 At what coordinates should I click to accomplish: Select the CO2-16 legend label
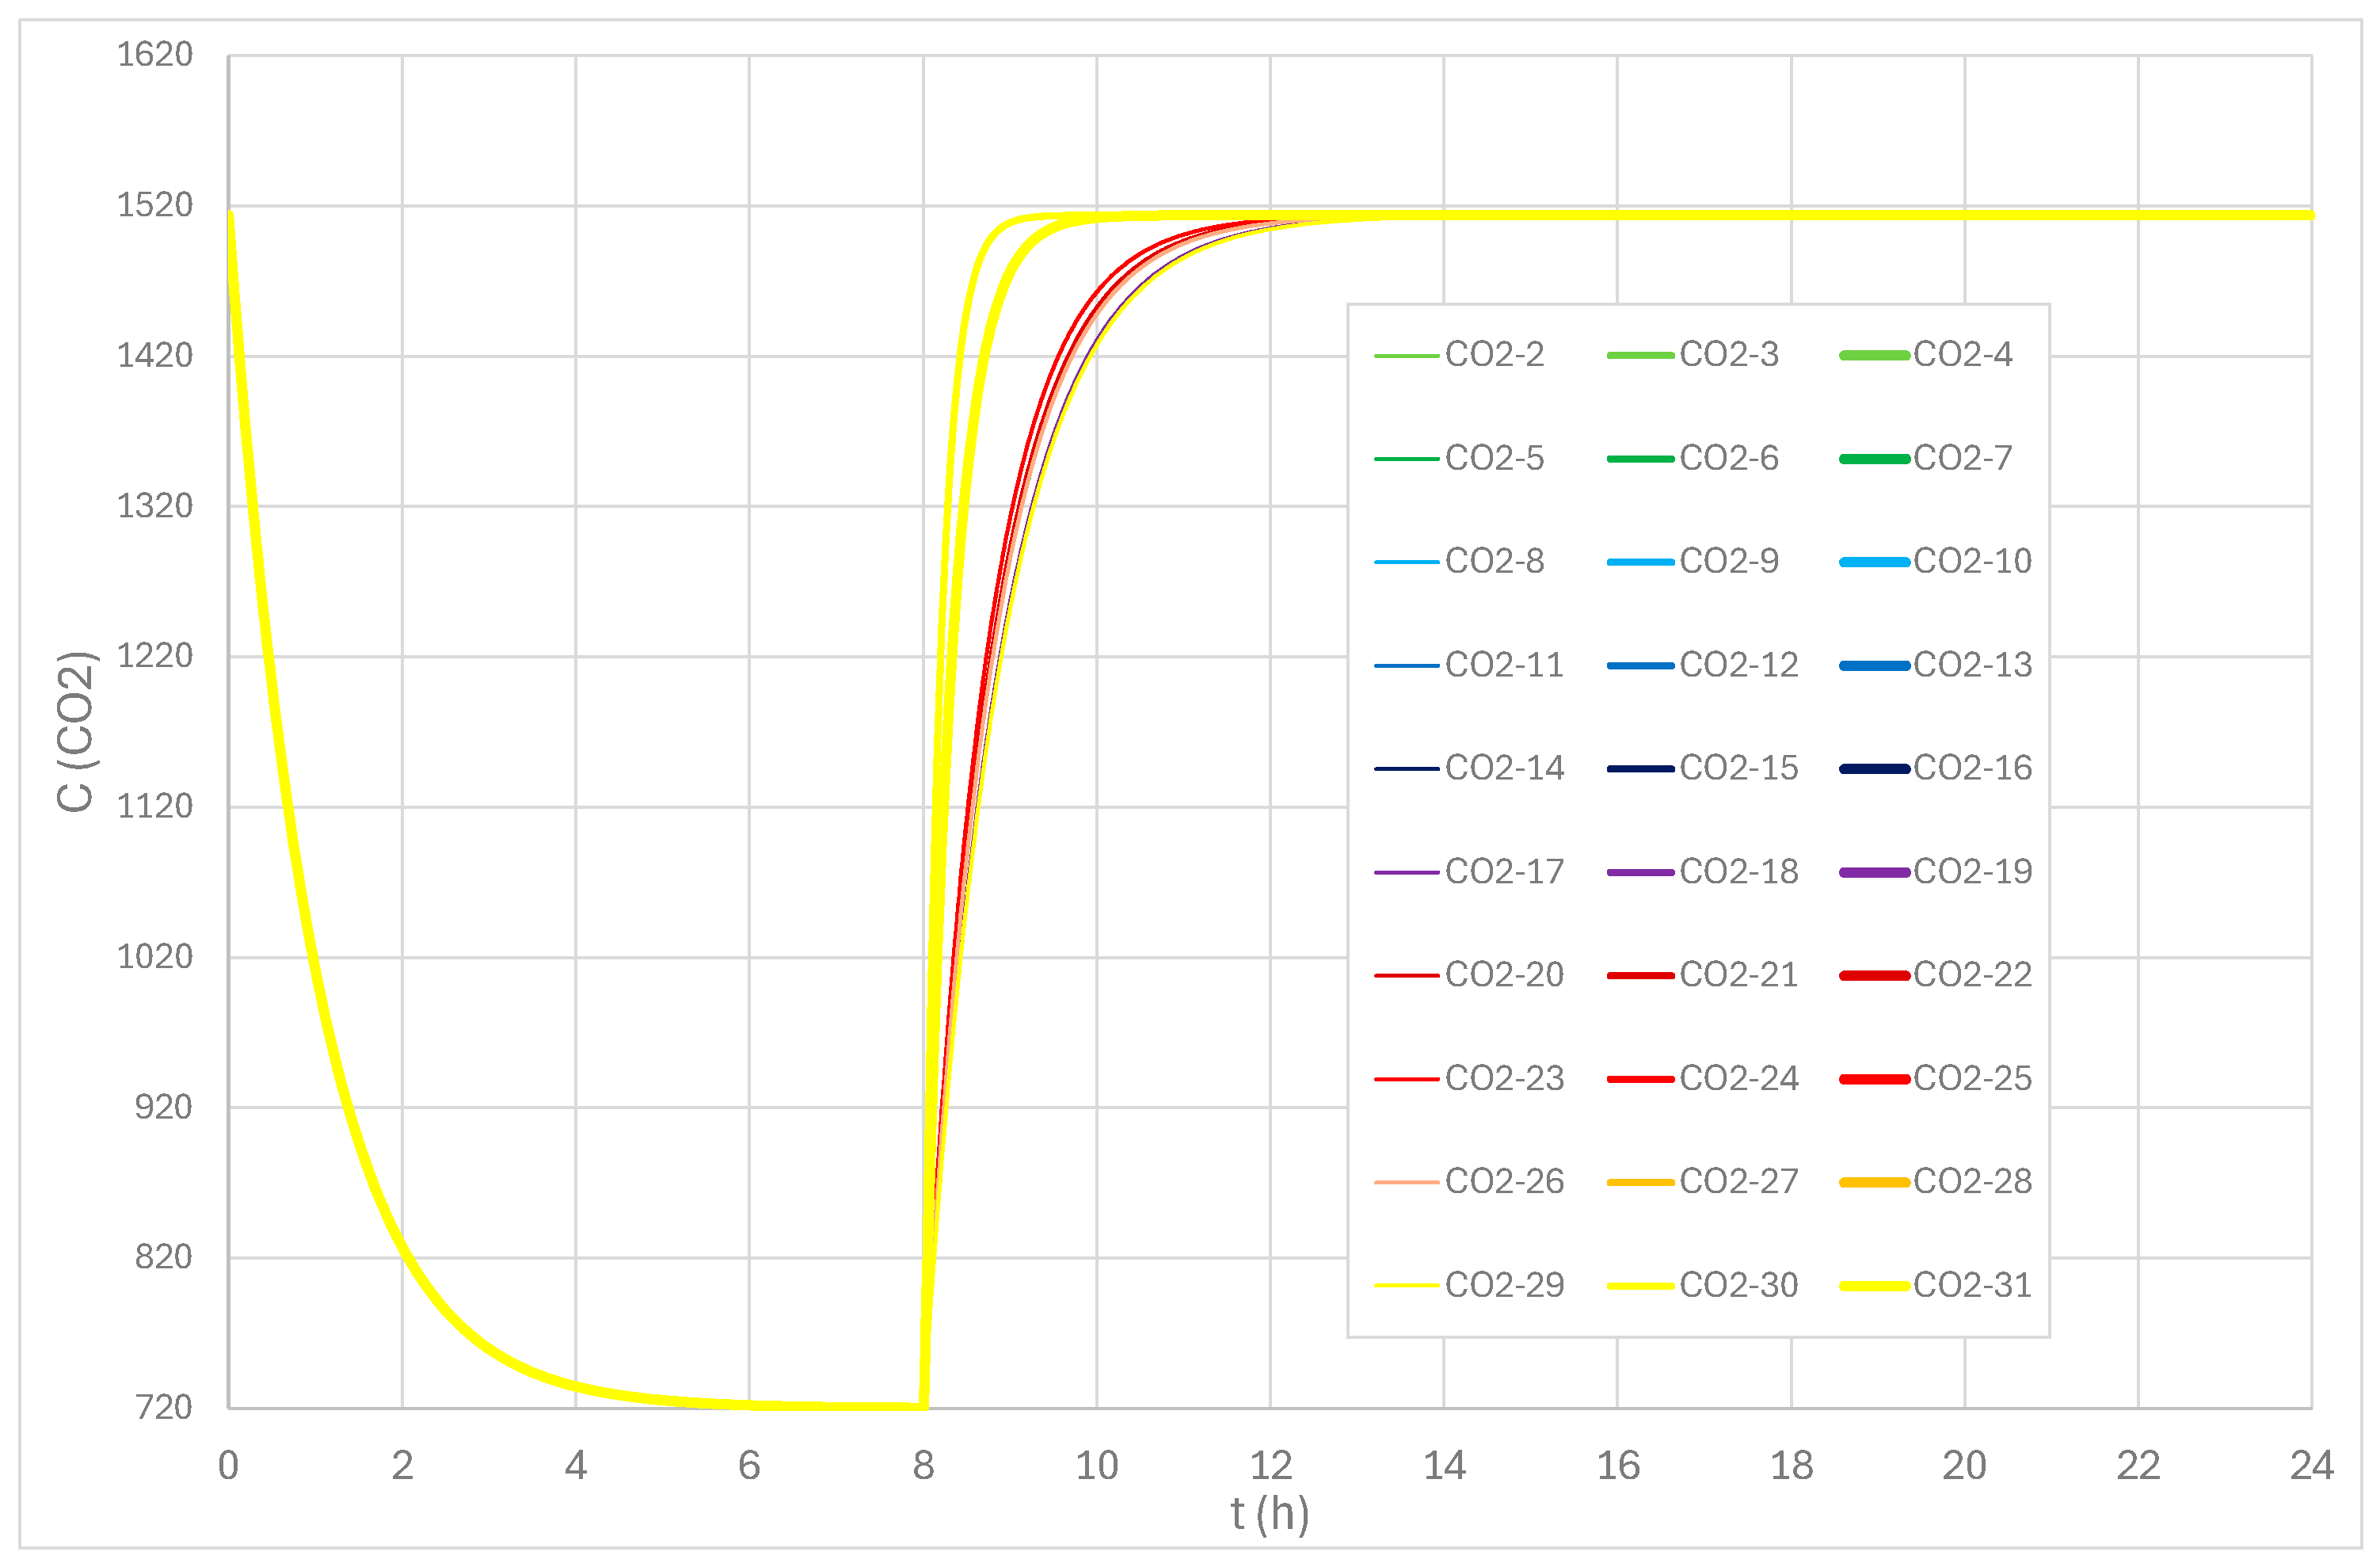click(1973, 768)
